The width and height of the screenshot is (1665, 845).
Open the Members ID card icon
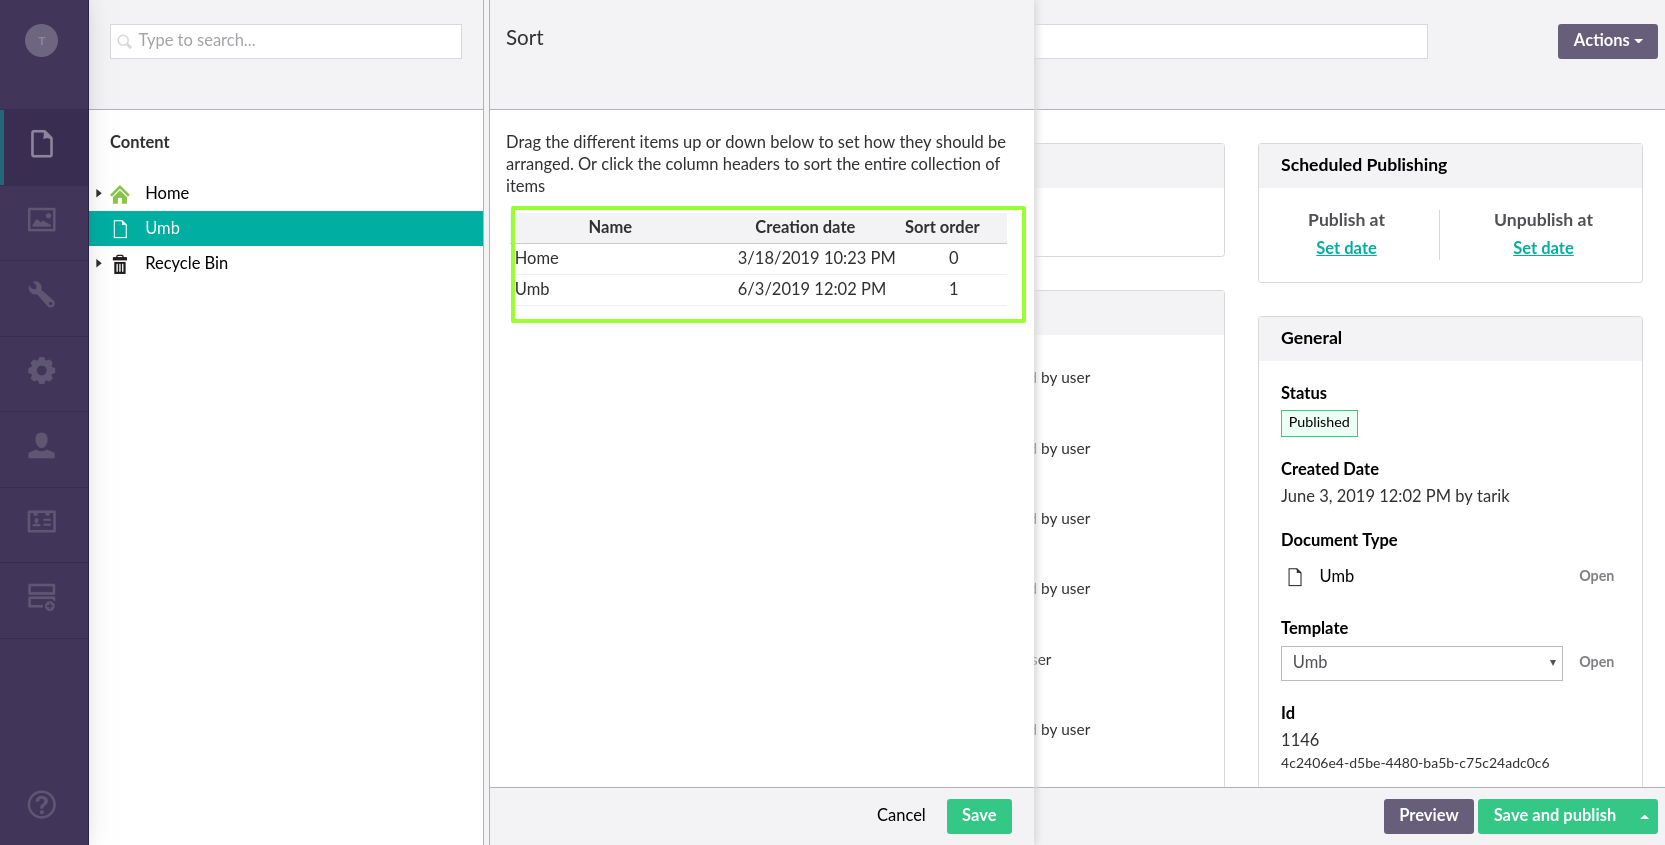[x=42, y=522]
